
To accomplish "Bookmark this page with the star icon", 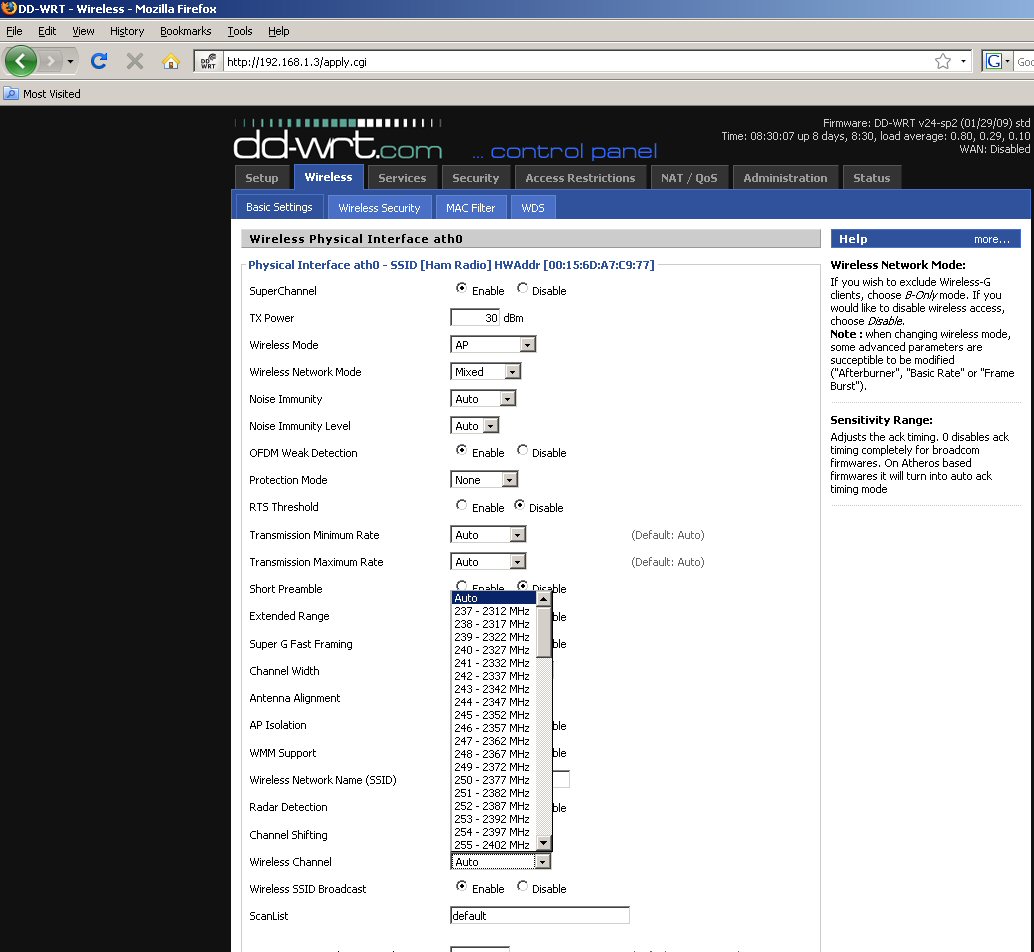I will coord(943,61).
